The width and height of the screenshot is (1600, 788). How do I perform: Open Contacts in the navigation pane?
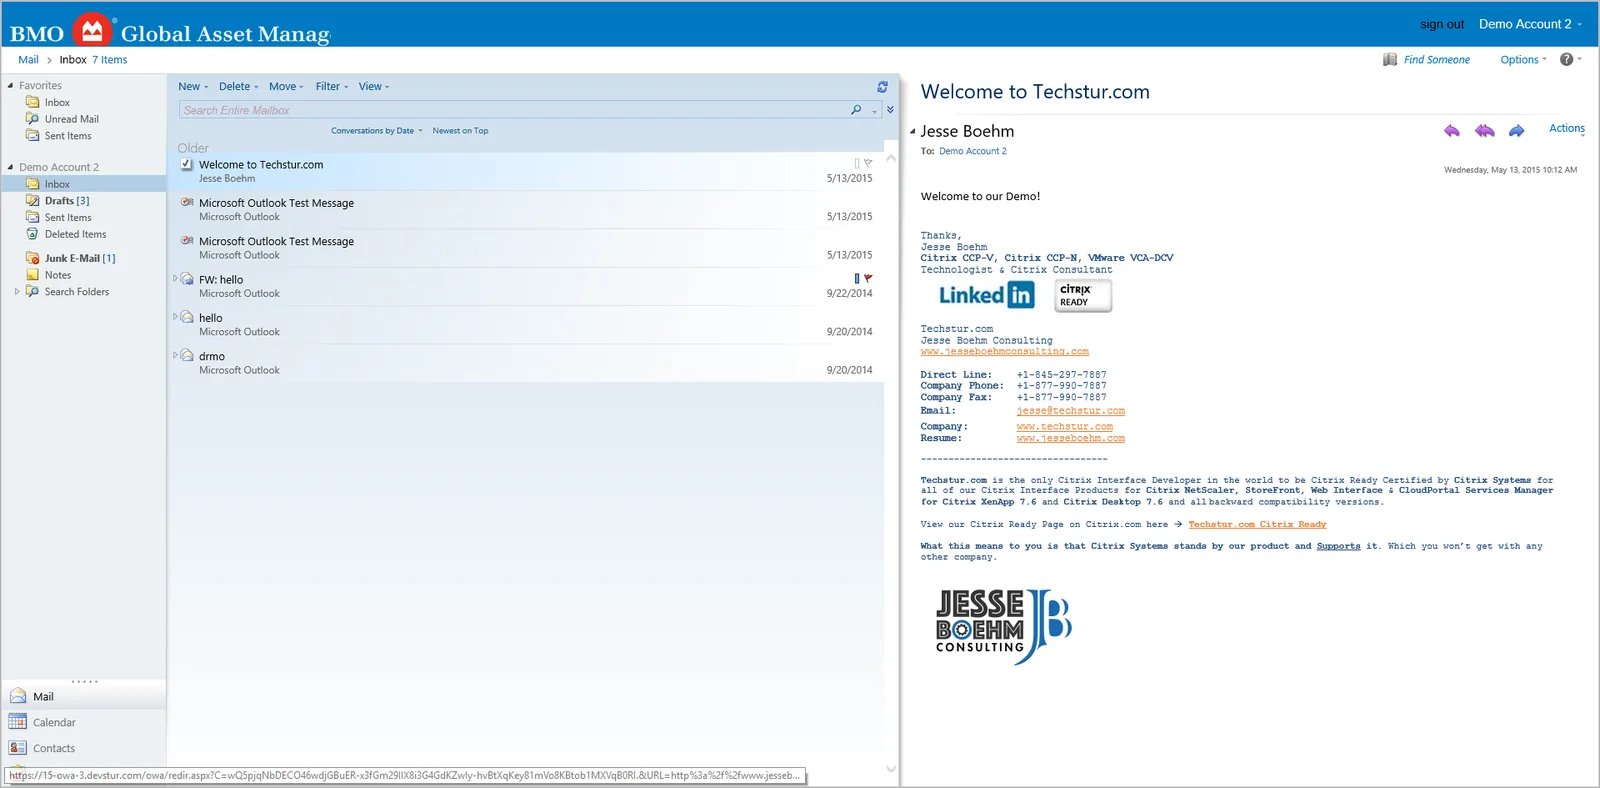[54, 748]
